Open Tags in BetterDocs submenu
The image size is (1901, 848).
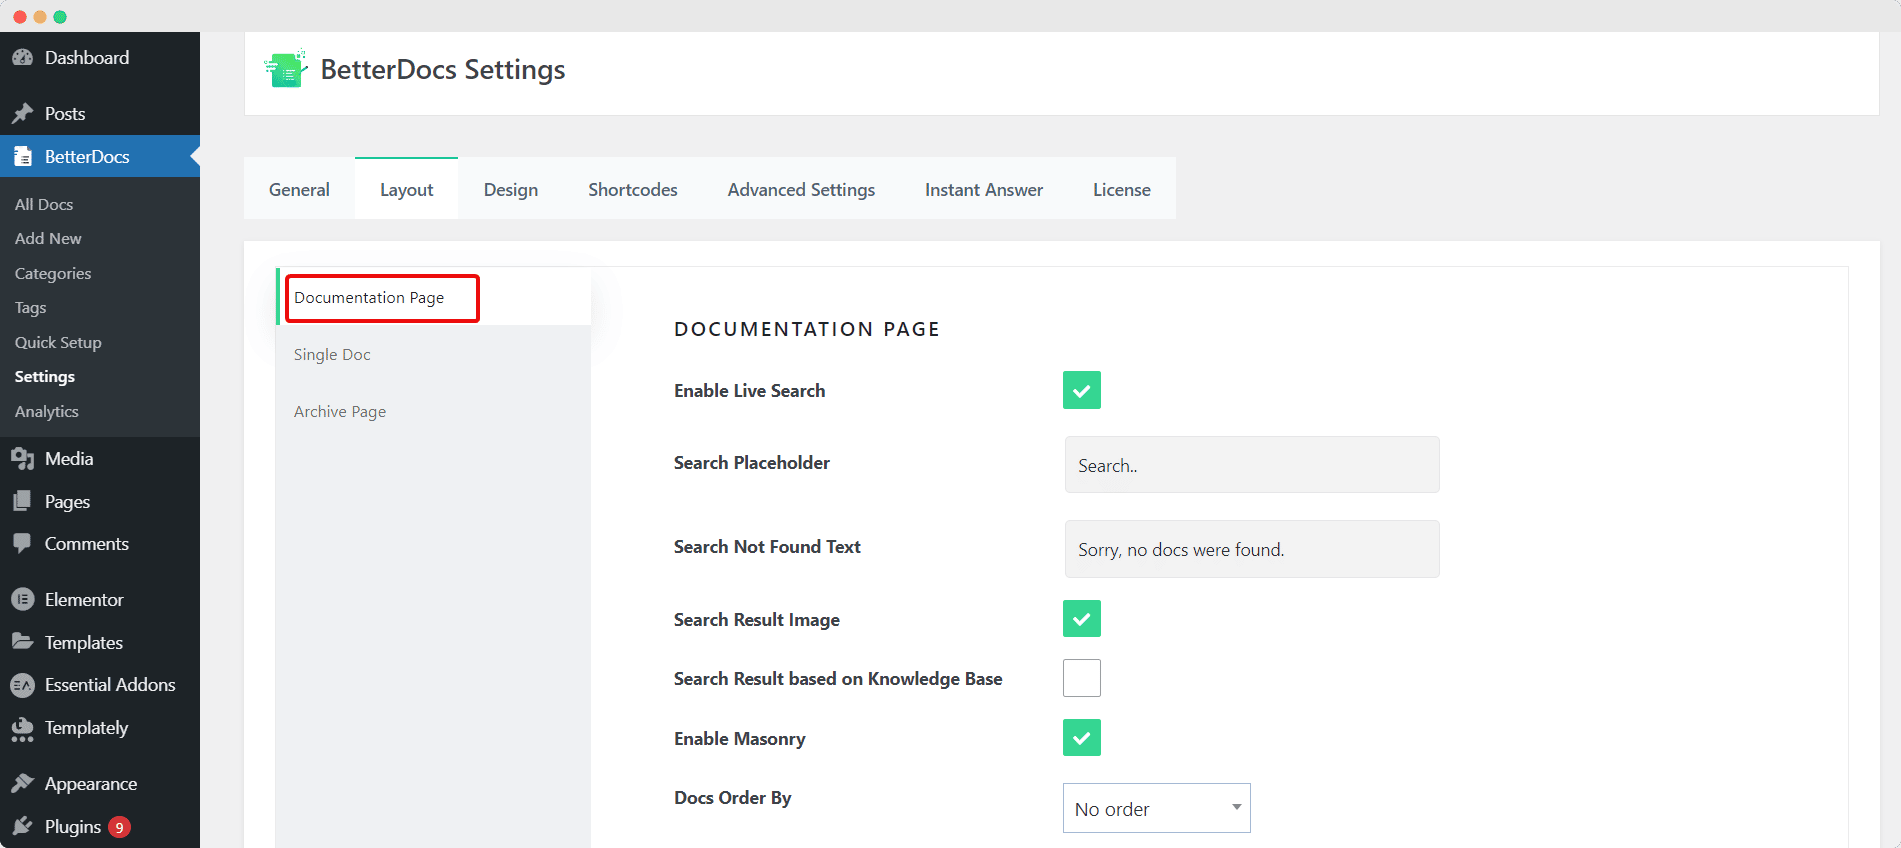[31, 307]
